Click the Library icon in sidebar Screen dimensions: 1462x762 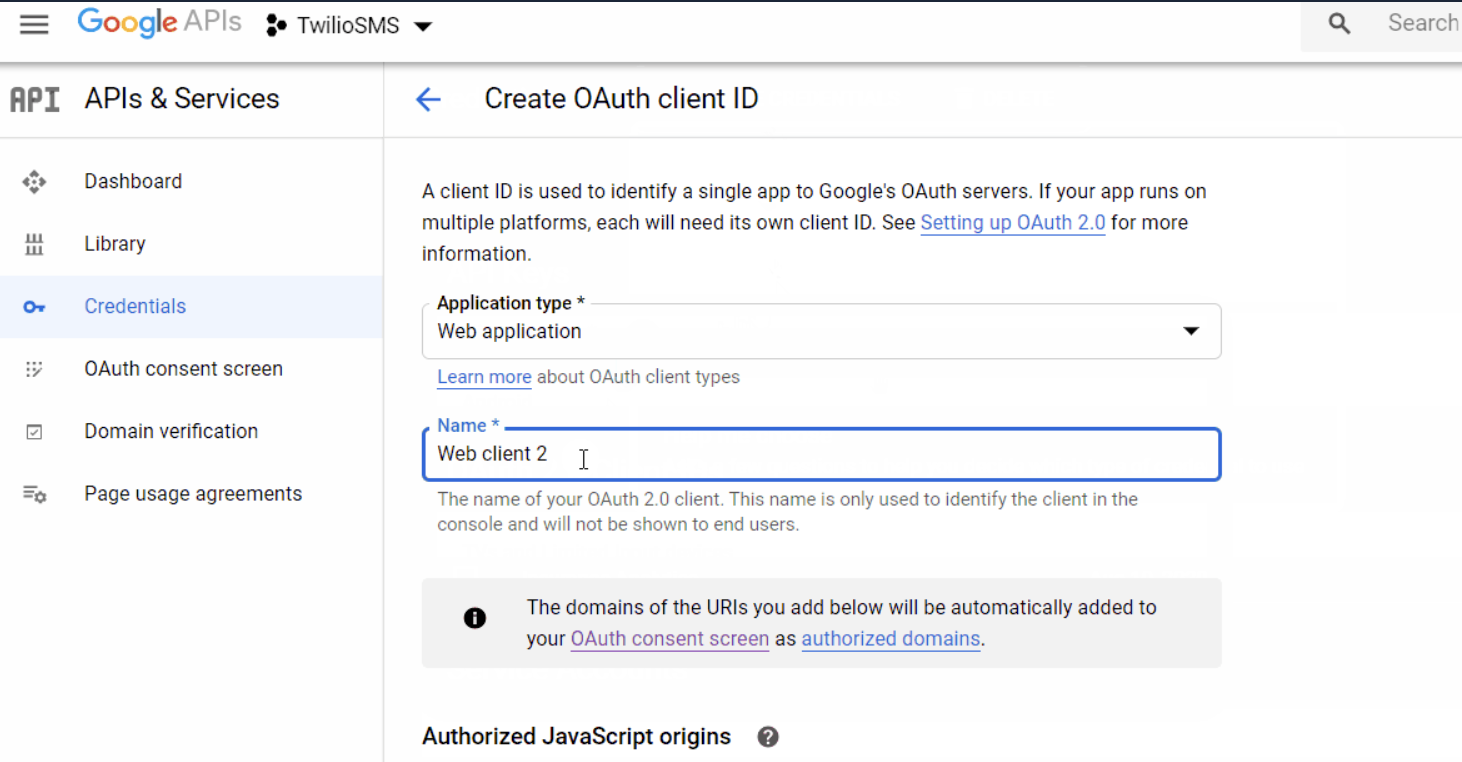34,244
